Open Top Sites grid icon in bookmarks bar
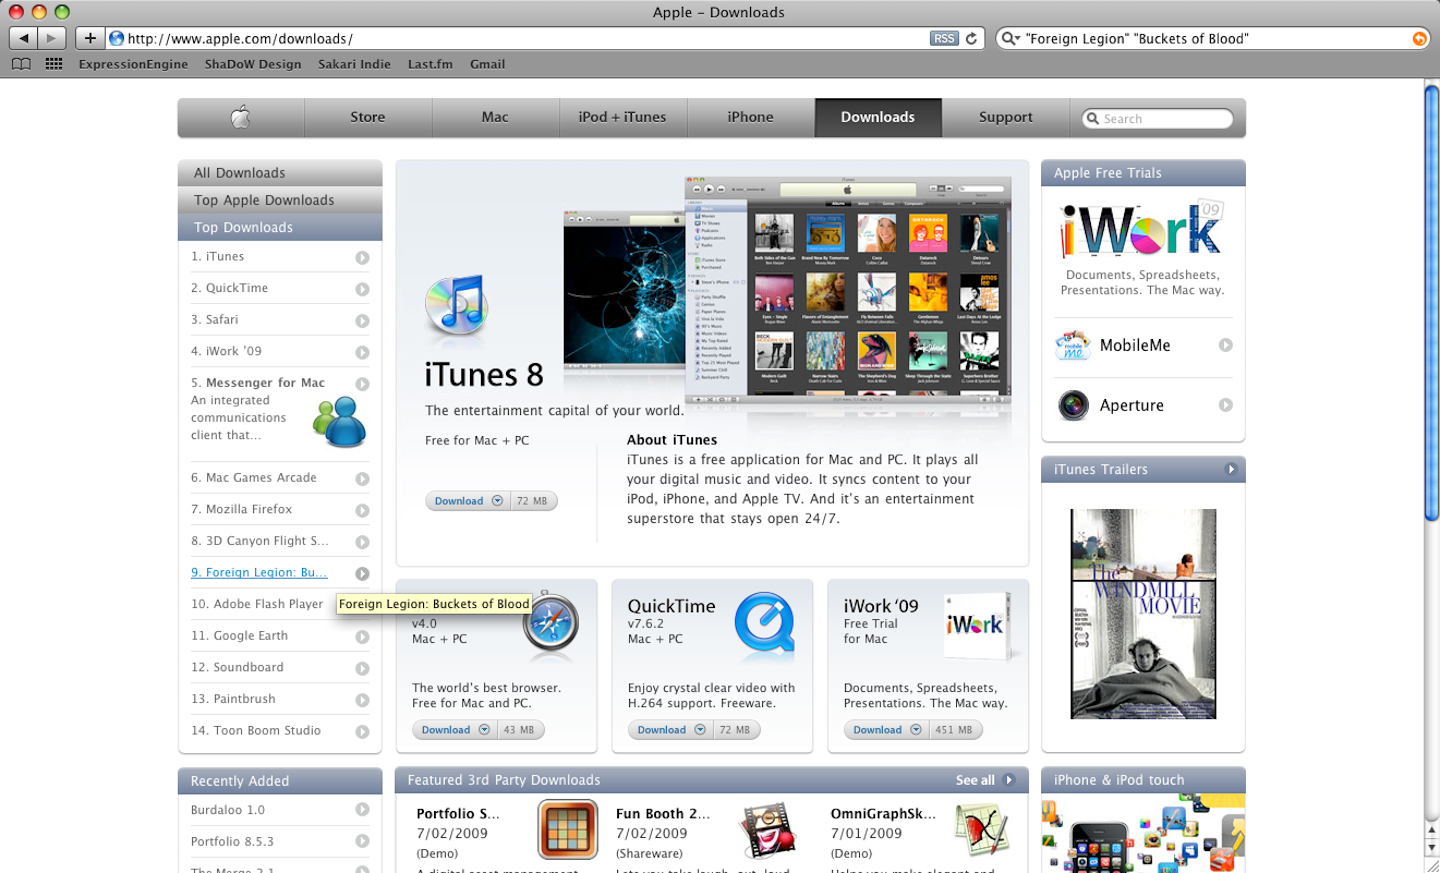 pyautogui.click(x=52, y=63)
